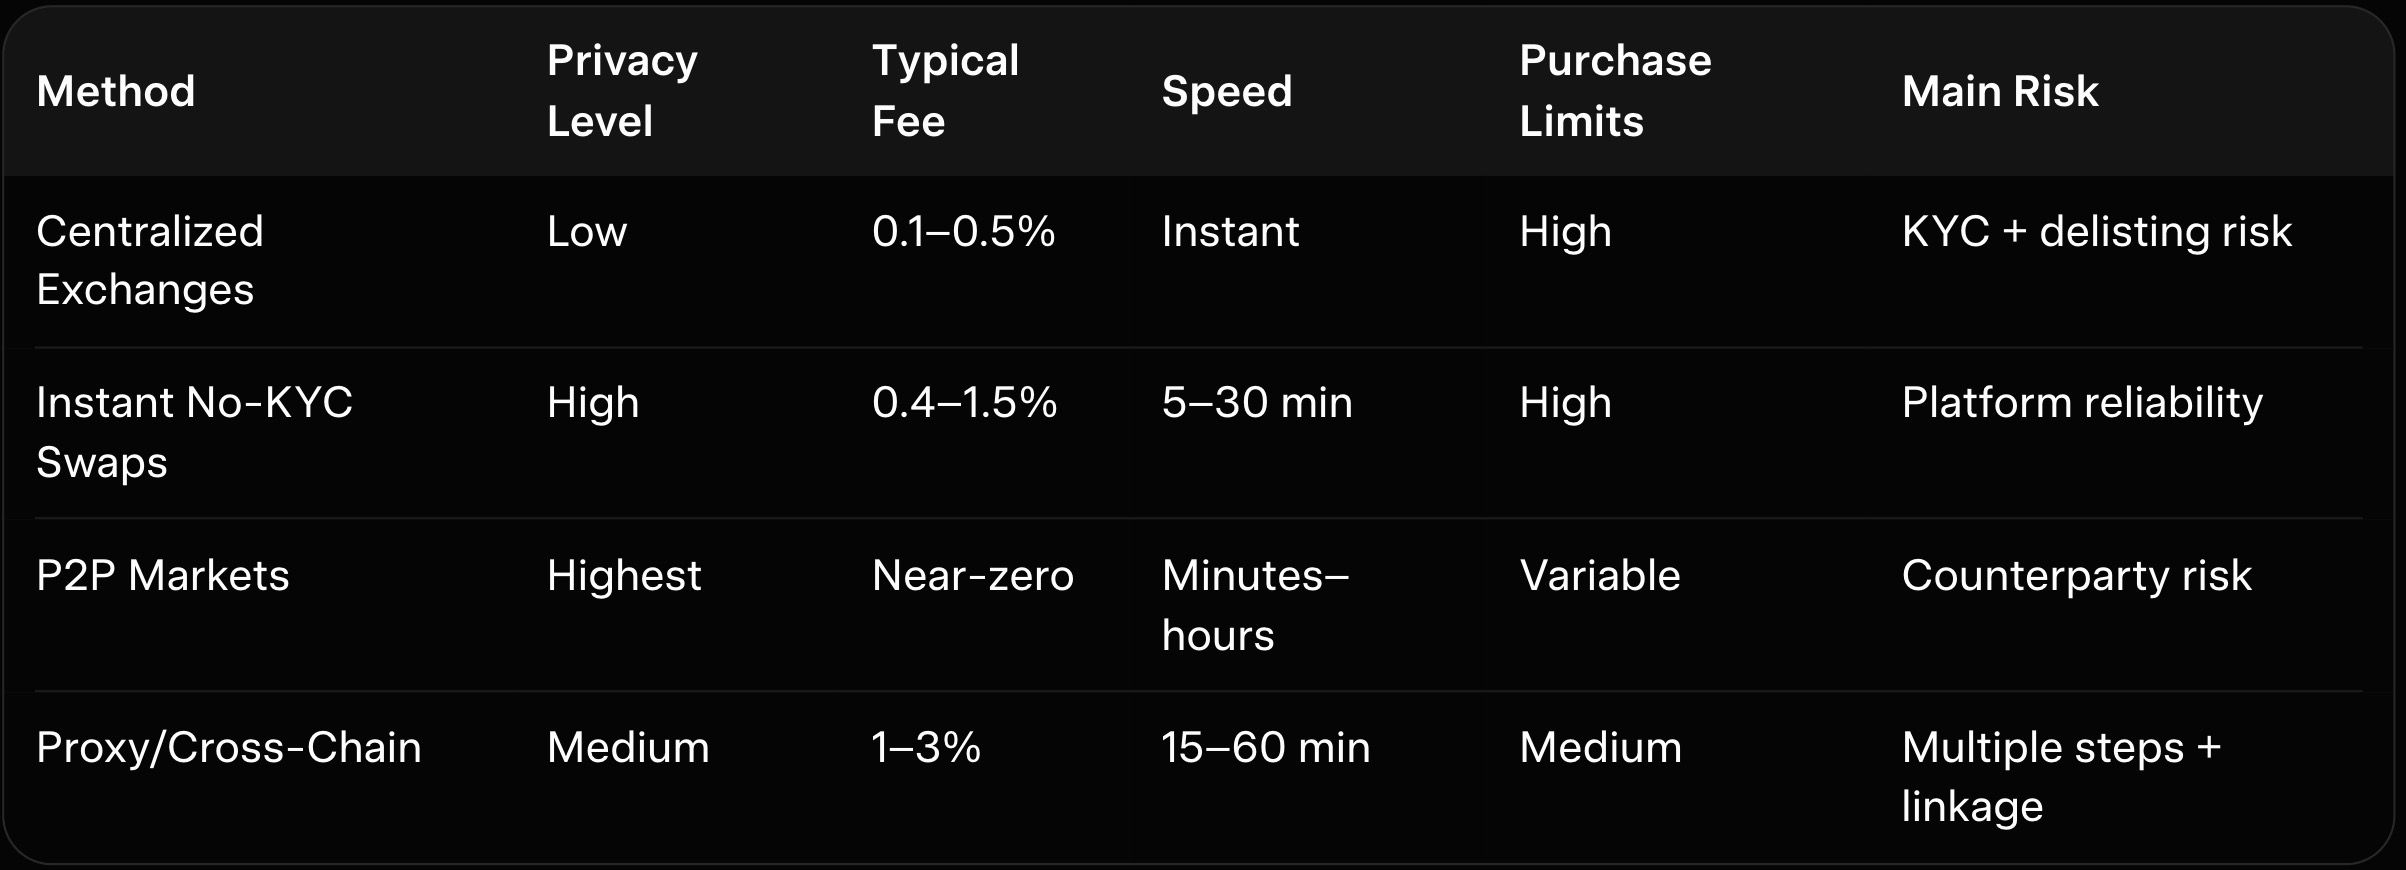
Task: Click the 0.1–0.5% fee cell
Action: tap(963, 232)
